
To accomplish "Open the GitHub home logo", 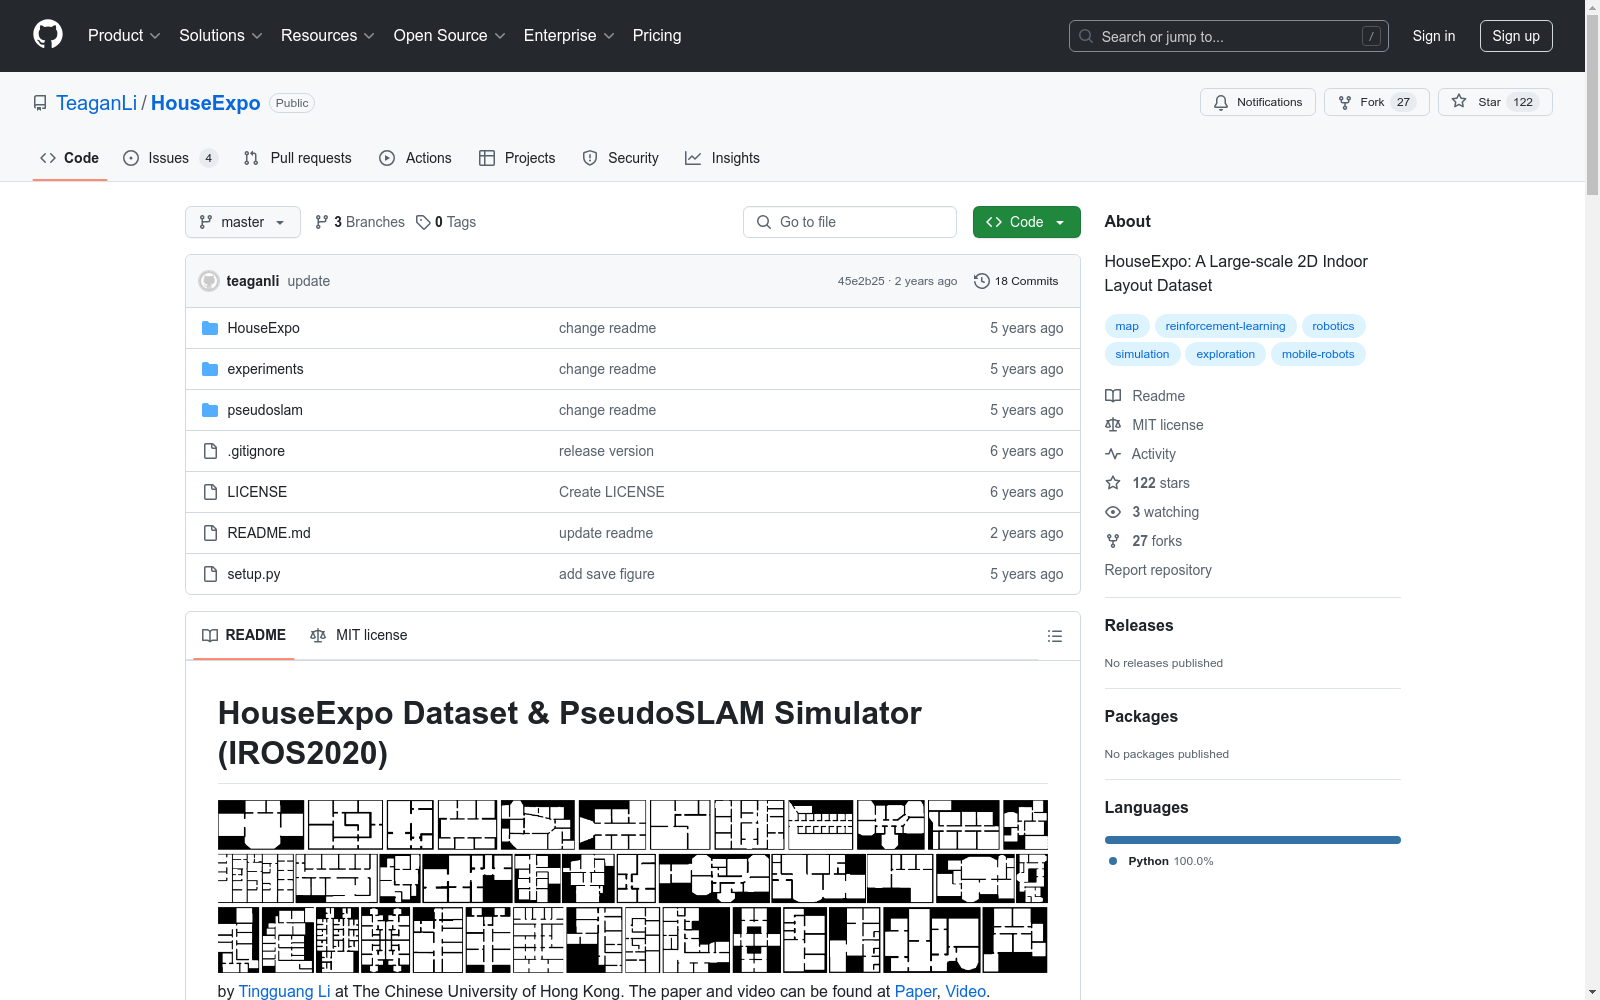I will click(48, 35).
